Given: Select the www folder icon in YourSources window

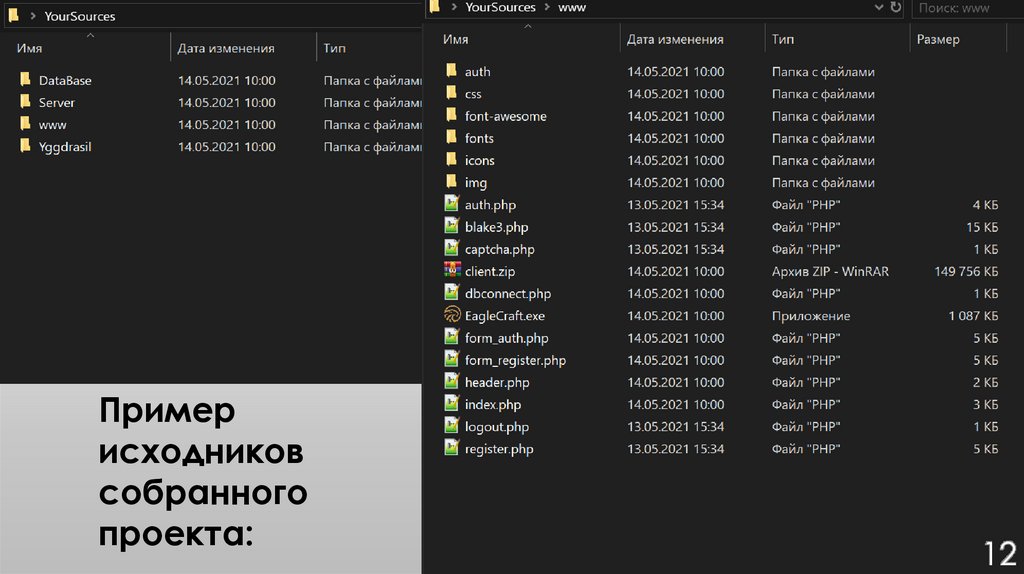Looking at the screenshot, I should pos(25,124).
